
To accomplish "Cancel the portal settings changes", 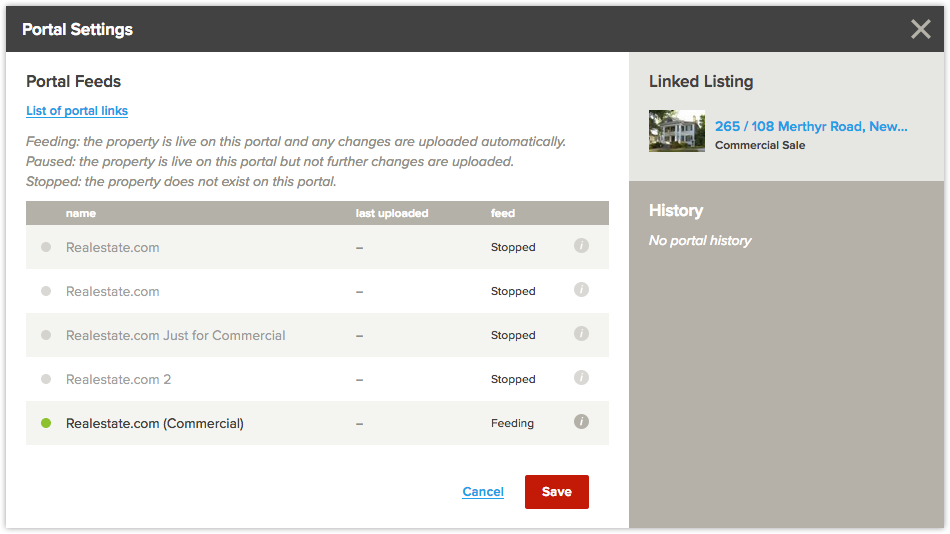I will [x=483, y=492].
